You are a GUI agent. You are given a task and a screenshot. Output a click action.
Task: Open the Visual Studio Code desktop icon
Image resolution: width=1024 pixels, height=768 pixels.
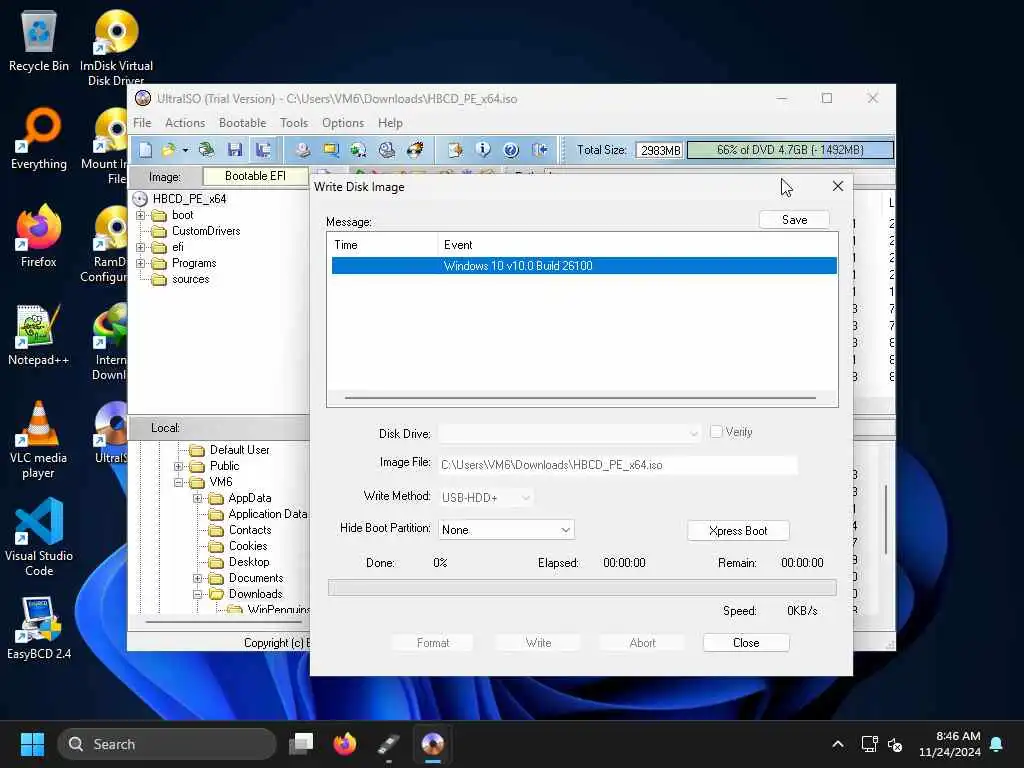tap(39, 537)
